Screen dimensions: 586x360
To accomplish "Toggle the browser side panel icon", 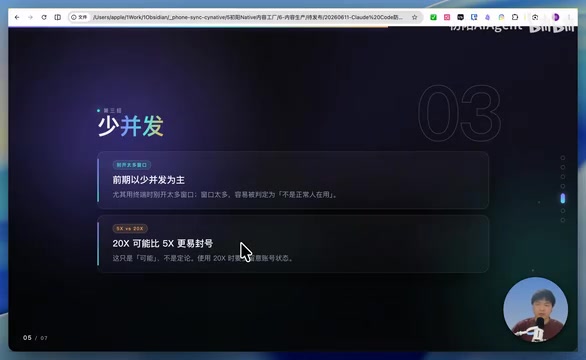I will 58,17.
